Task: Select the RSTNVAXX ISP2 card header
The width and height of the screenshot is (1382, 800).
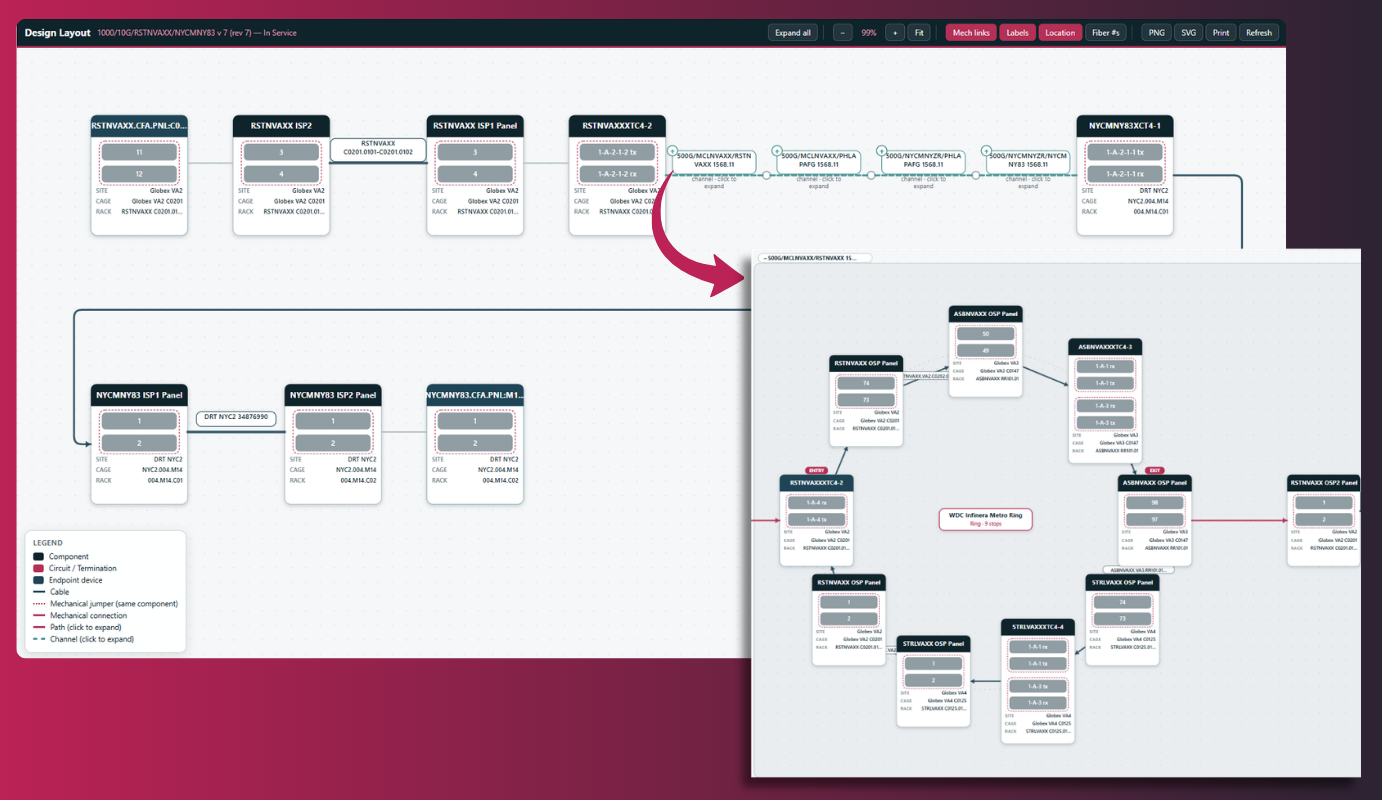Action: [x=281, y=126]
